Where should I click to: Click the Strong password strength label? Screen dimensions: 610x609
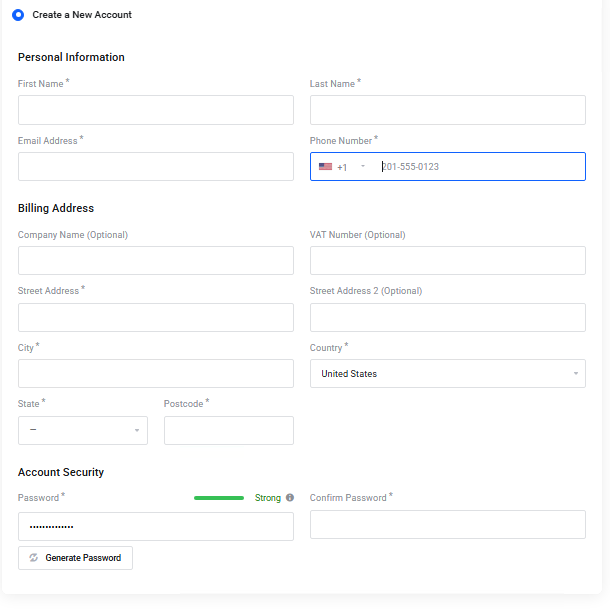(268, 498)
